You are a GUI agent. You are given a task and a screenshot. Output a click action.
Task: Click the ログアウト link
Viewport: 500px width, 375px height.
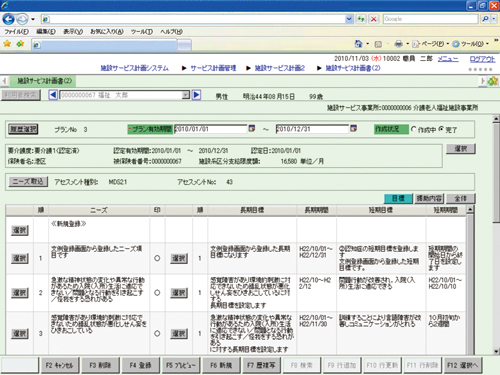482,59
